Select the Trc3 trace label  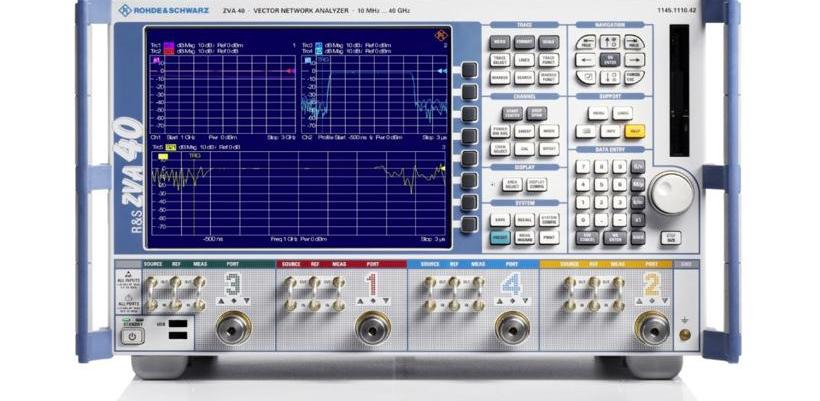[x=309, y=45]
